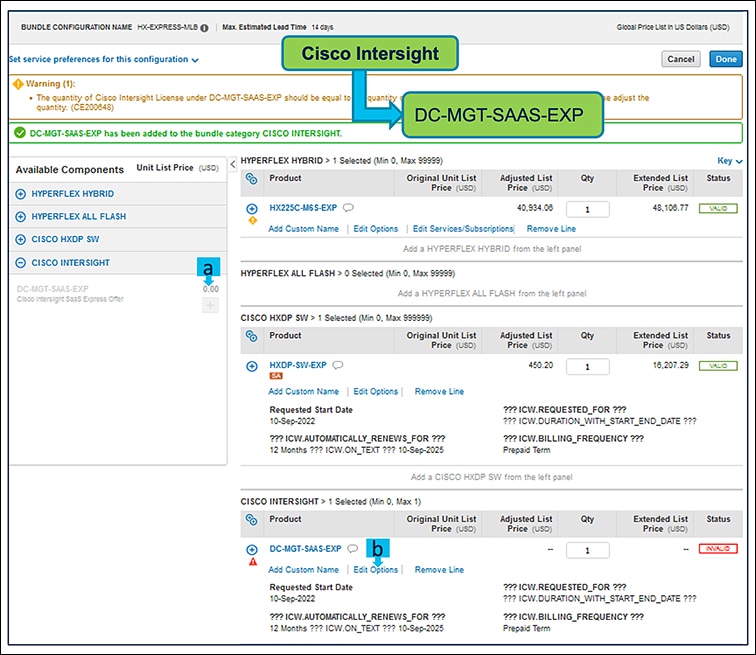Click Qty field for HX225C-M6S-EXP
Screen dimensions: 756x655
(x=587, y=209)
